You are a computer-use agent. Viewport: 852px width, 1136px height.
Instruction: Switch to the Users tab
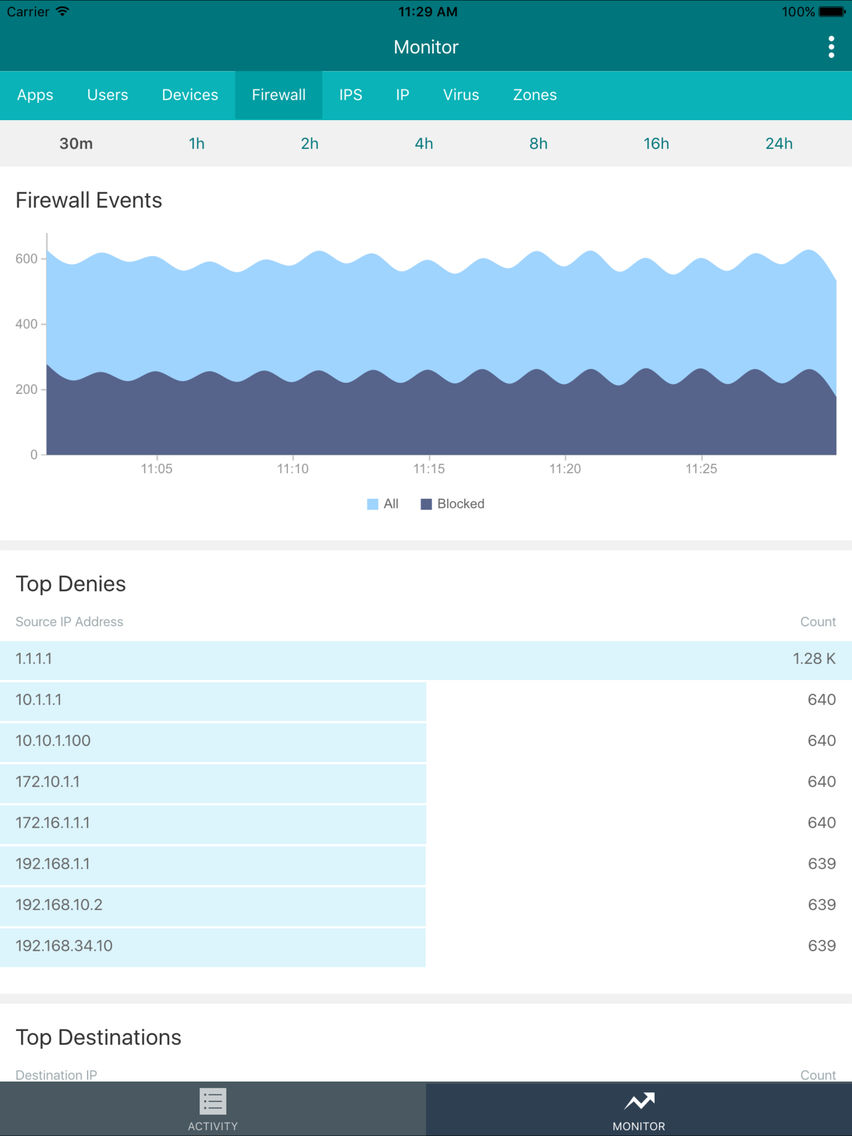tap(107, 95)
